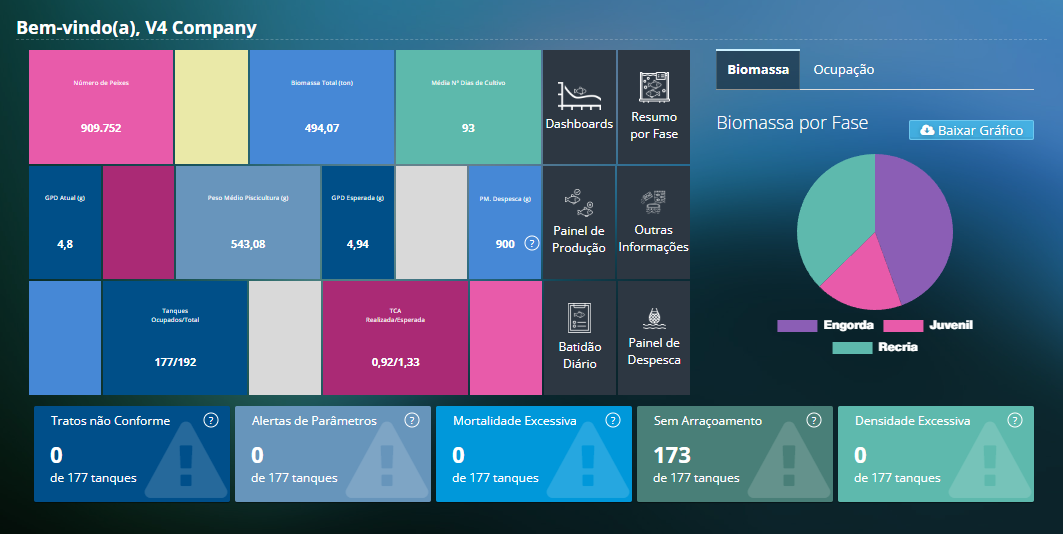Click the Número de Peixes tile
Viewport: 1063px width, 534px height.
tap(101, 106)
